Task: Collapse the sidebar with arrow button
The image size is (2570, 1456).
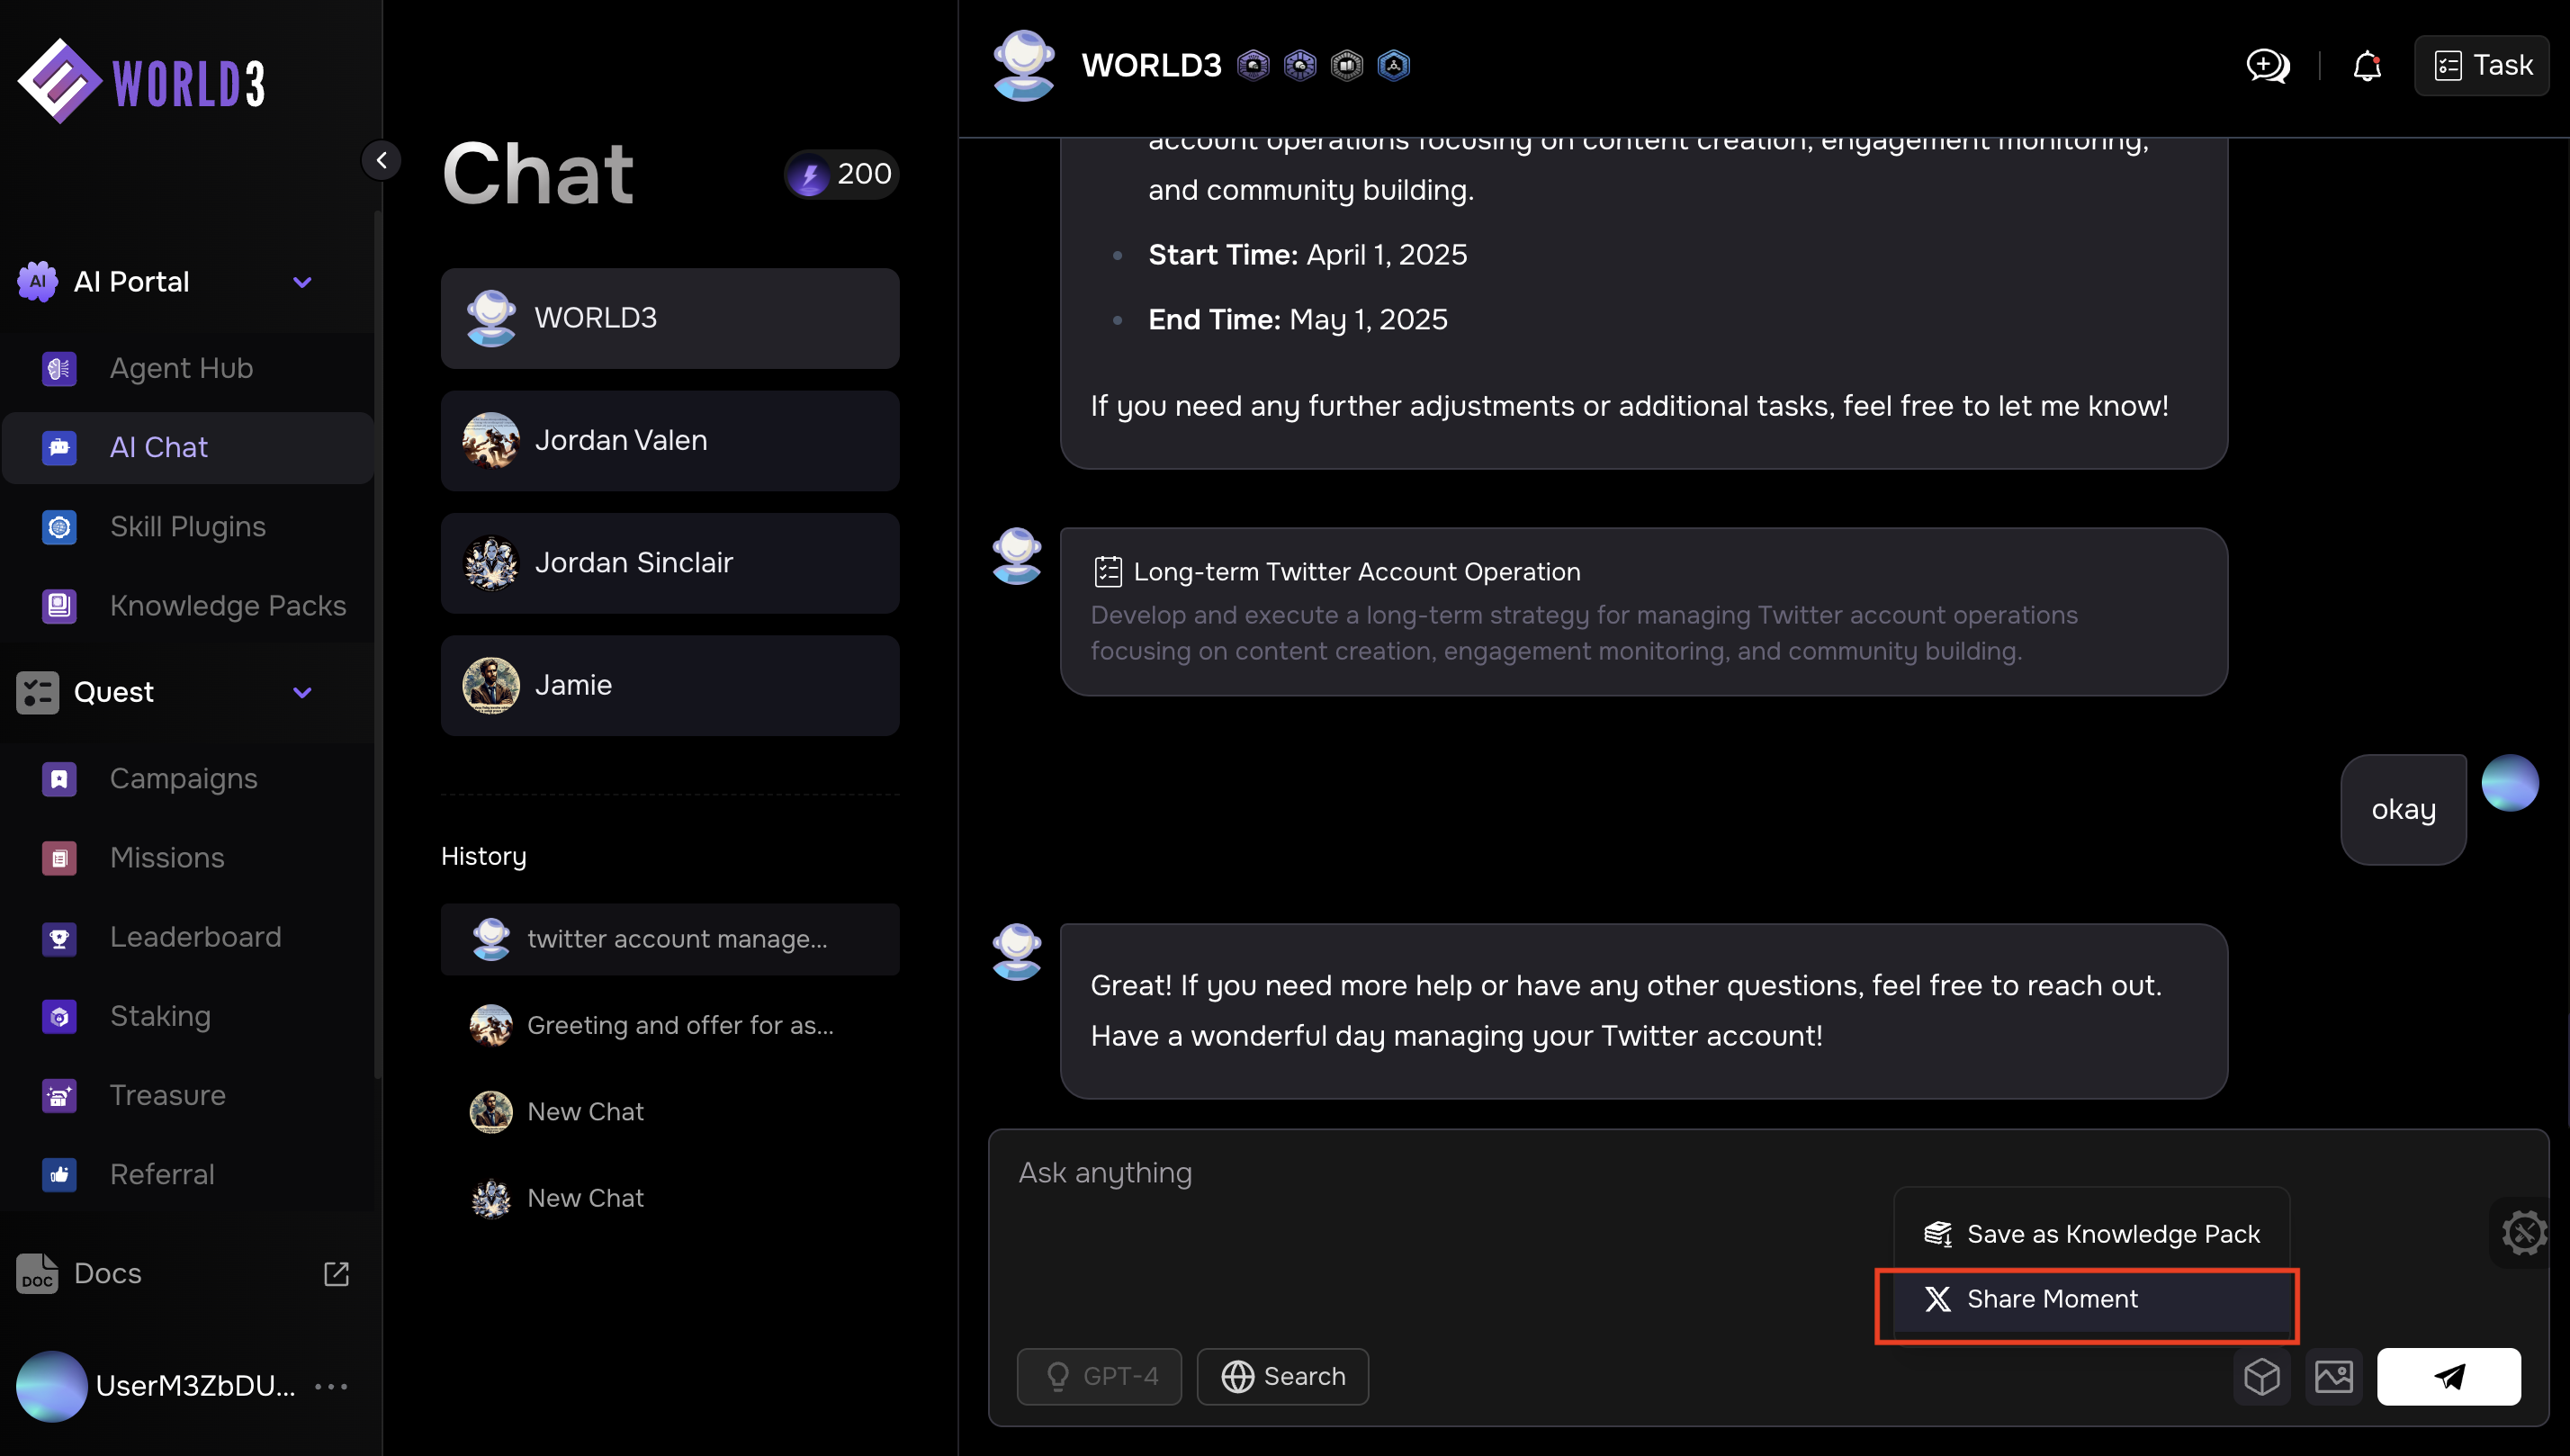Action: click(x=381, y=160)
